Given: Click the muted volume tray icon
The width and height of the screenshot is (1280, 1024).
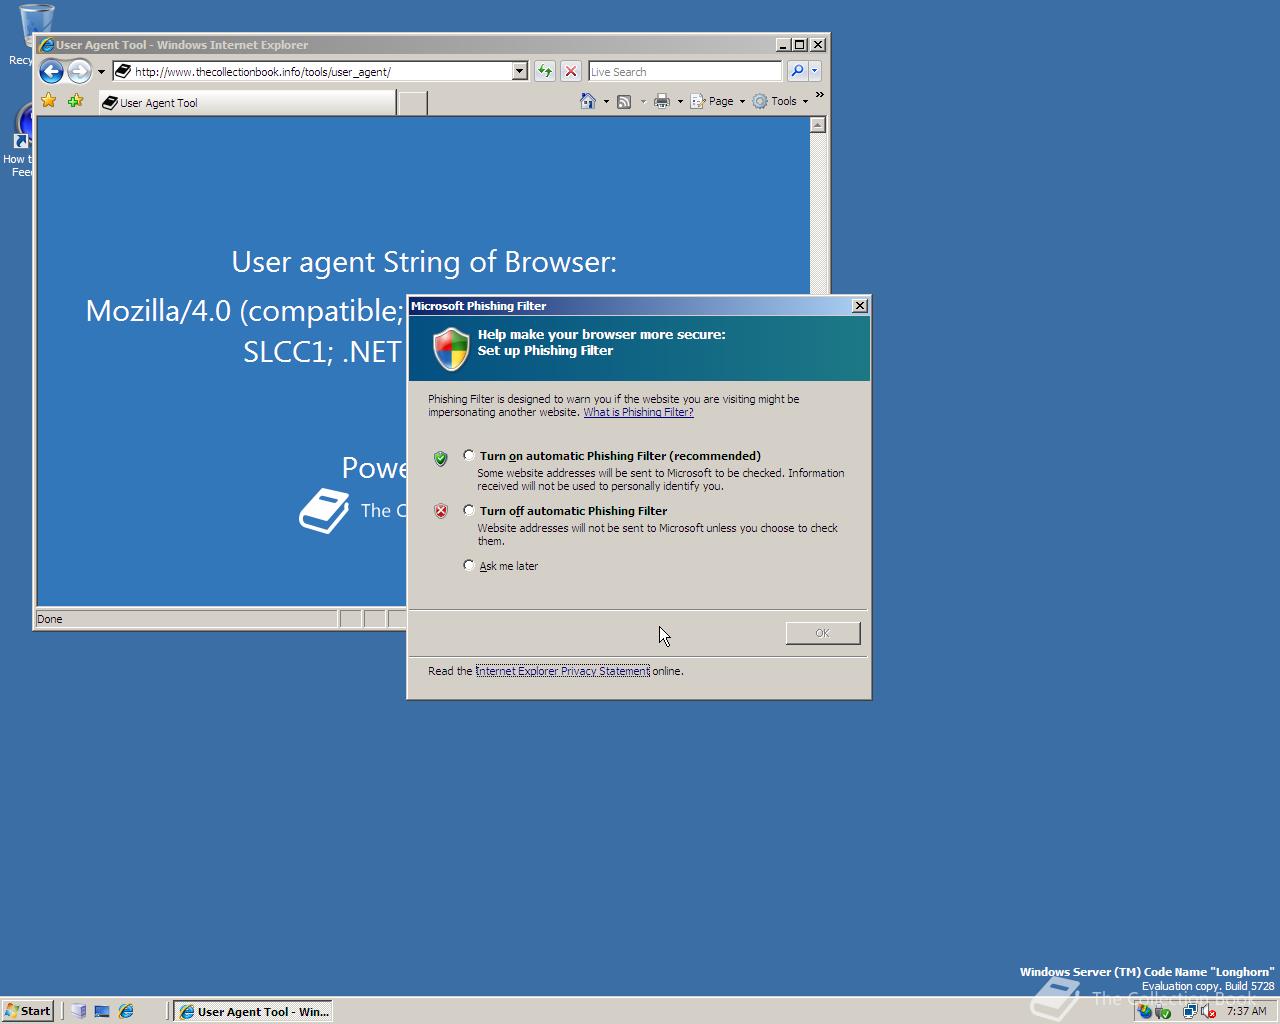Looking at the screenshot, I should [x=1208, y=1011].
